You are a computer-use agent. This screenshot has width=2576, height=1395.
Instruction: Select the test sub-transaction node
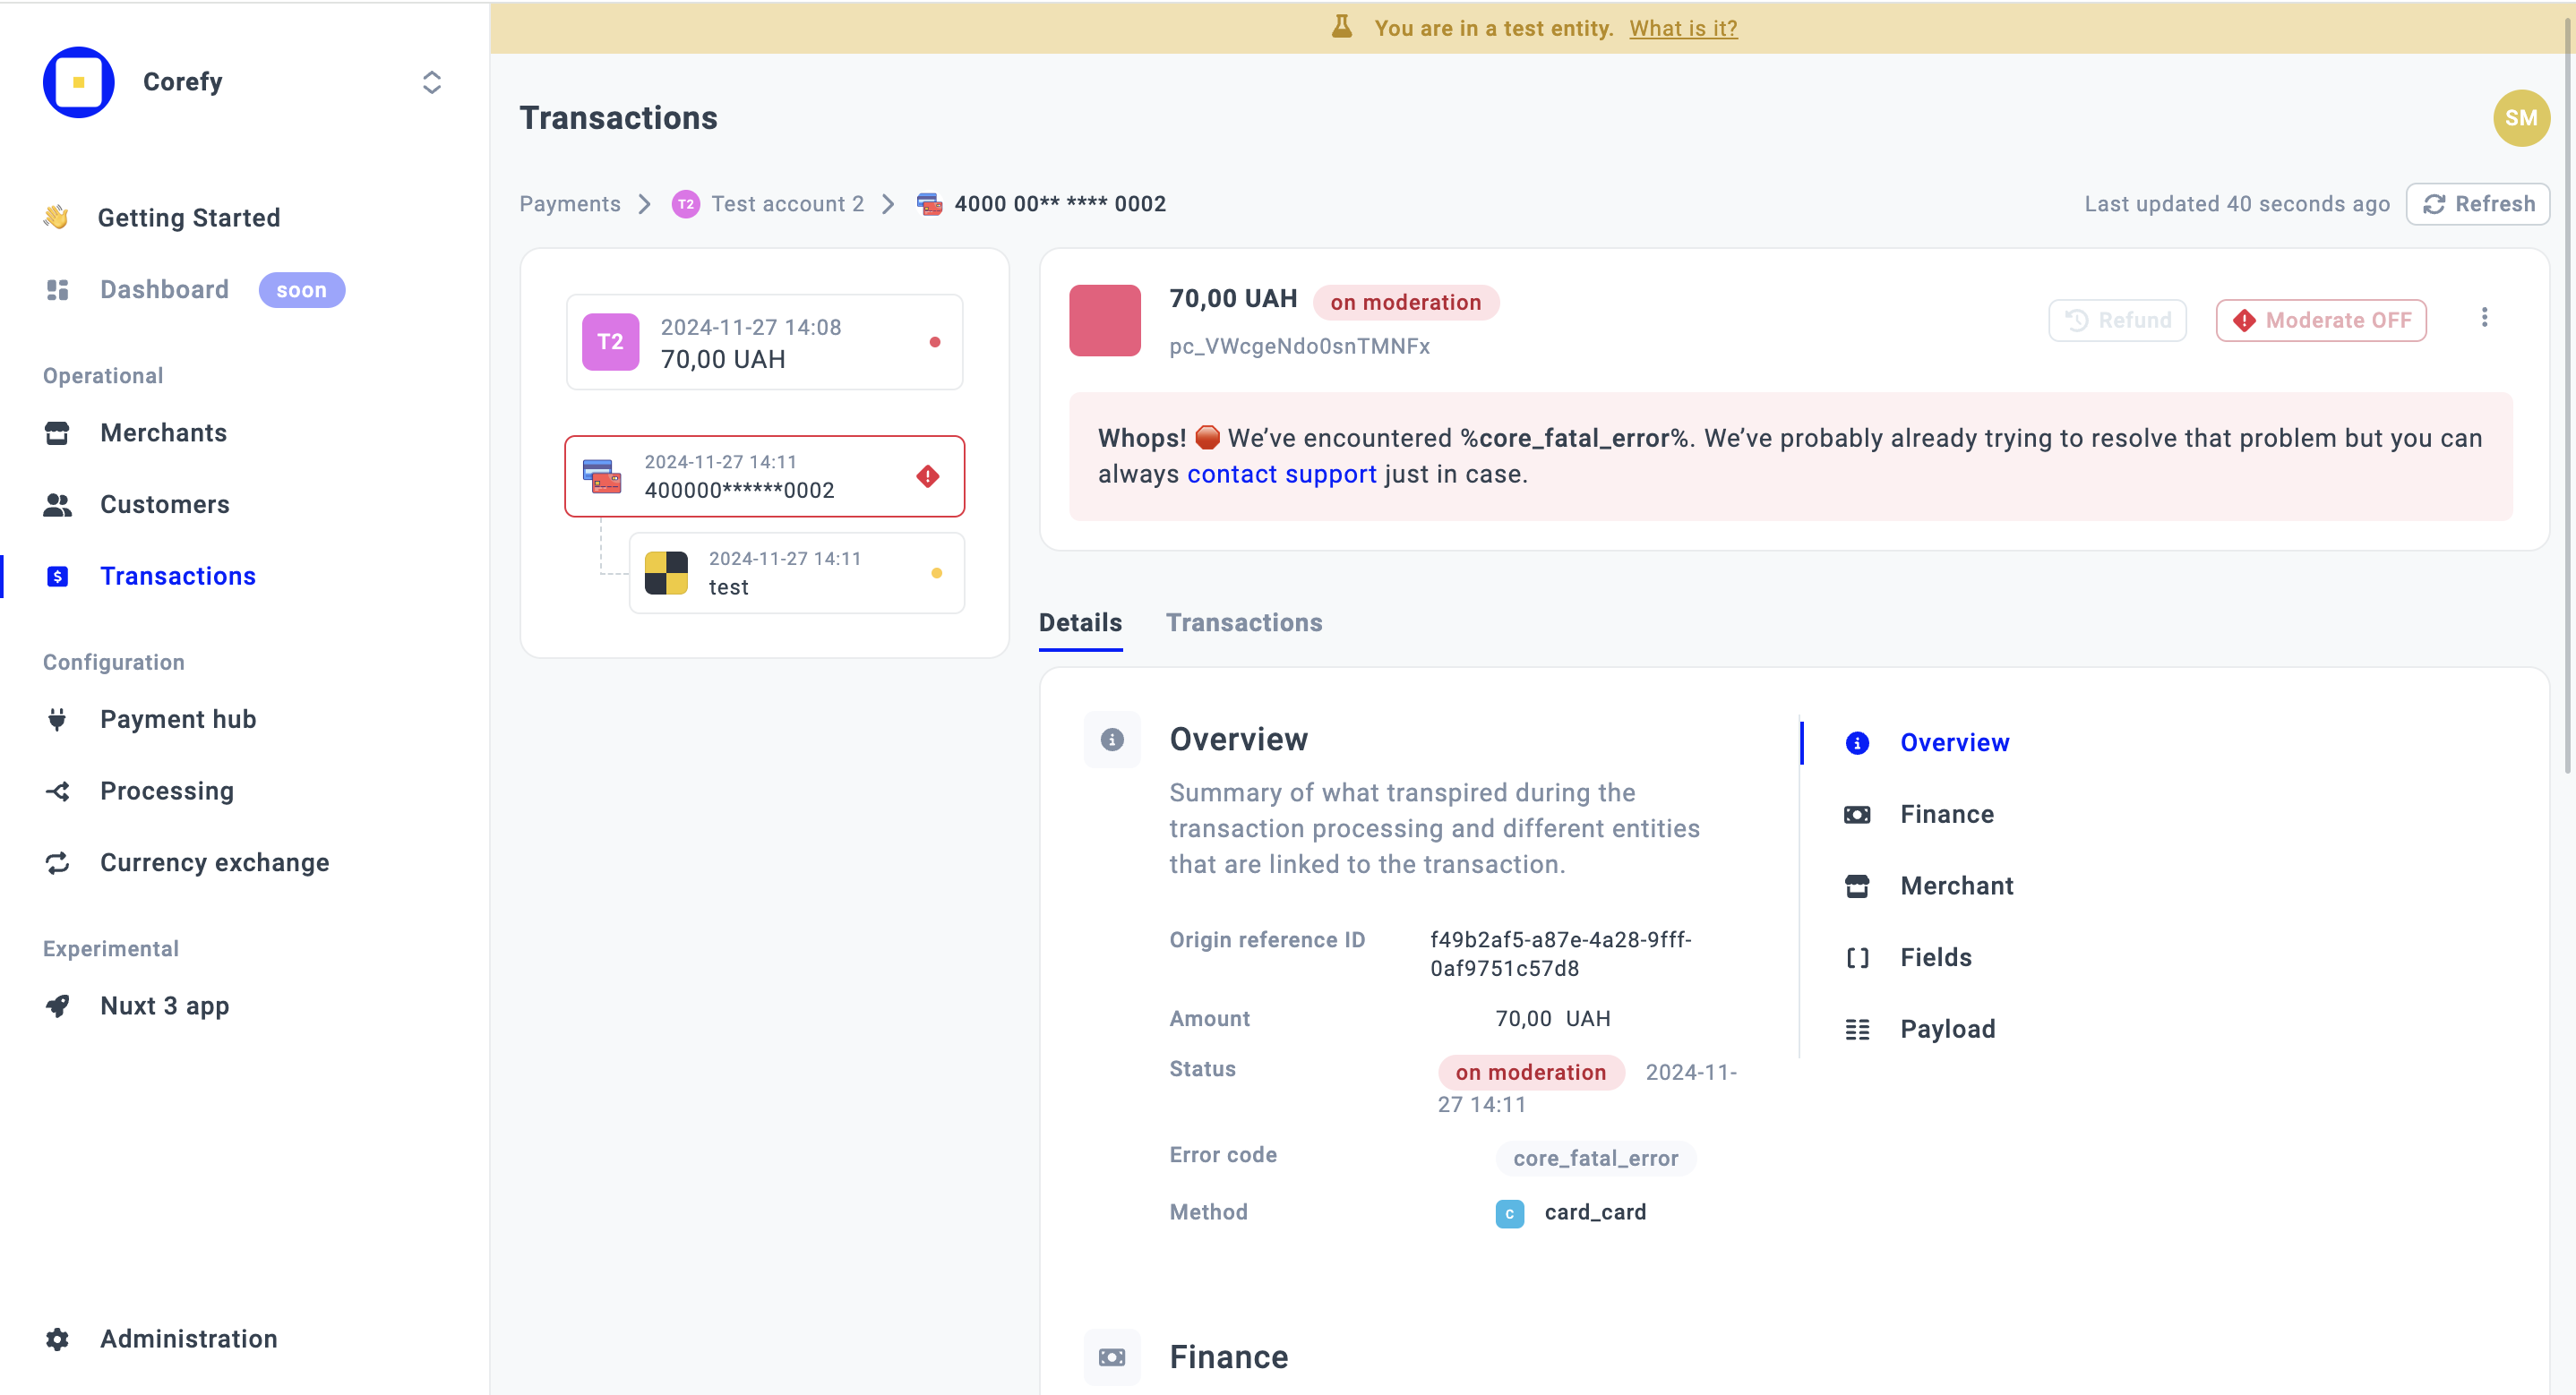click(796, 573)
